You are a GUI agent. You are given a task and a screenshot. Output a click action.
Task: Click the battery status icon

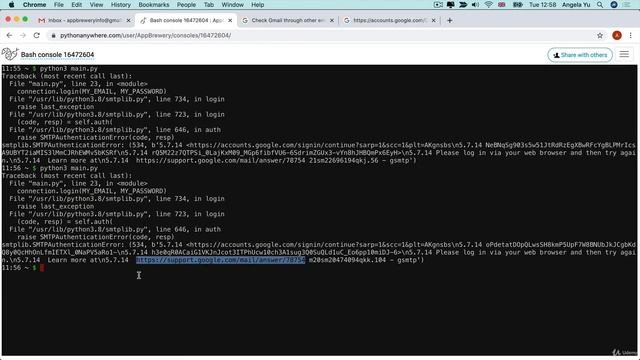518,4
